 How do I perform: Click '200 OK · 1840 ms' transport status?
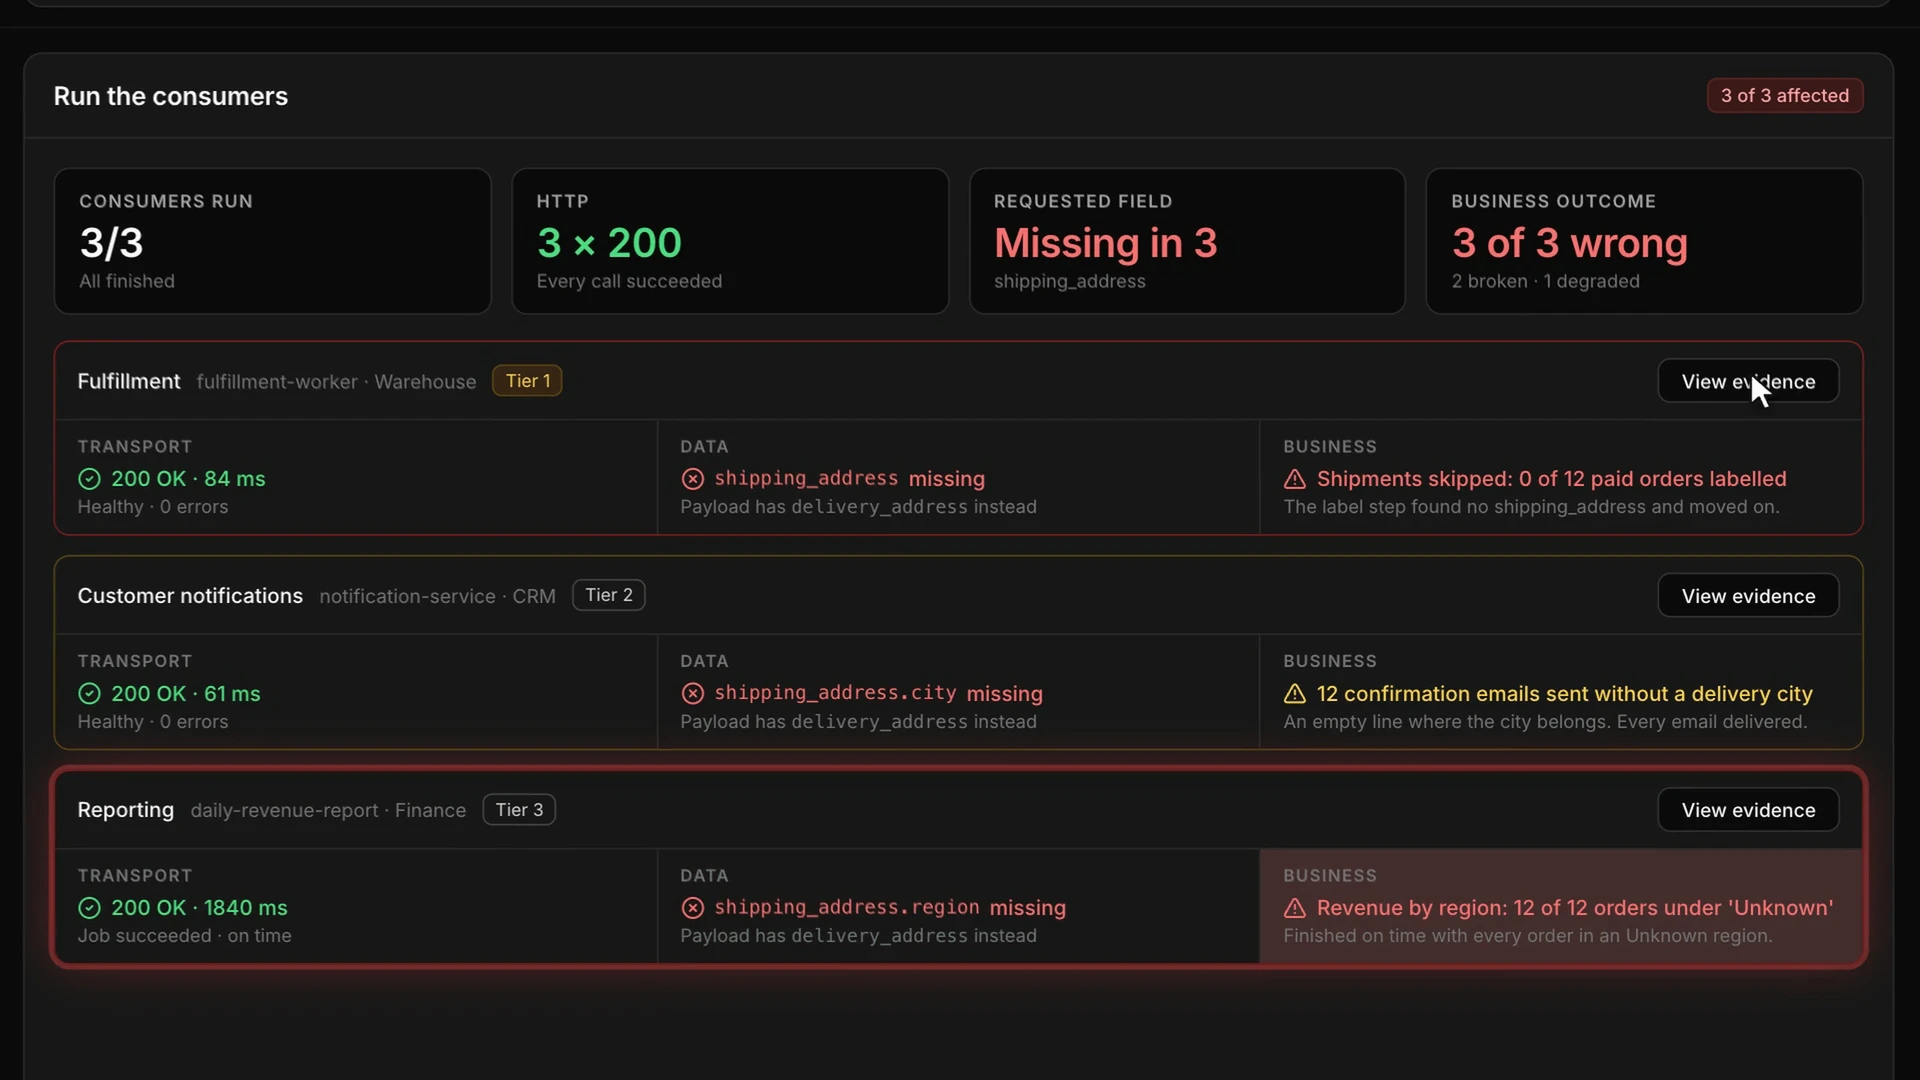[199, 908]
